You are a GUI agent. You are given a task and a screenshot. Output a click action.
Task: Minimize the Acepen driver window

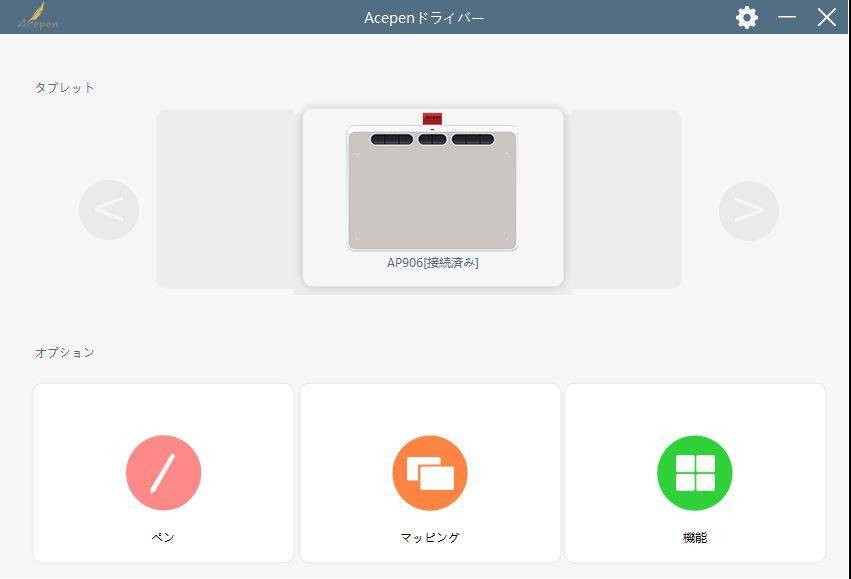787,17
